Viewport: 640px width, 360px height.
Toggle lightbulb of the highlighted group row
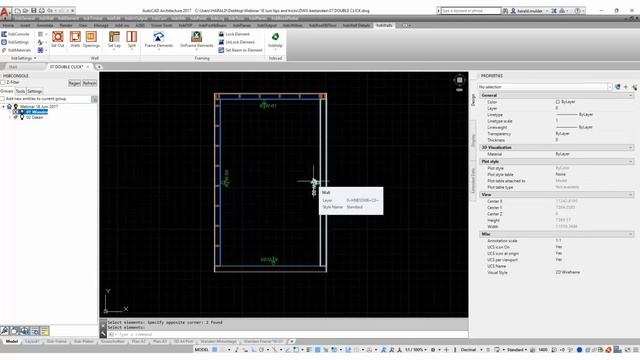22,112
